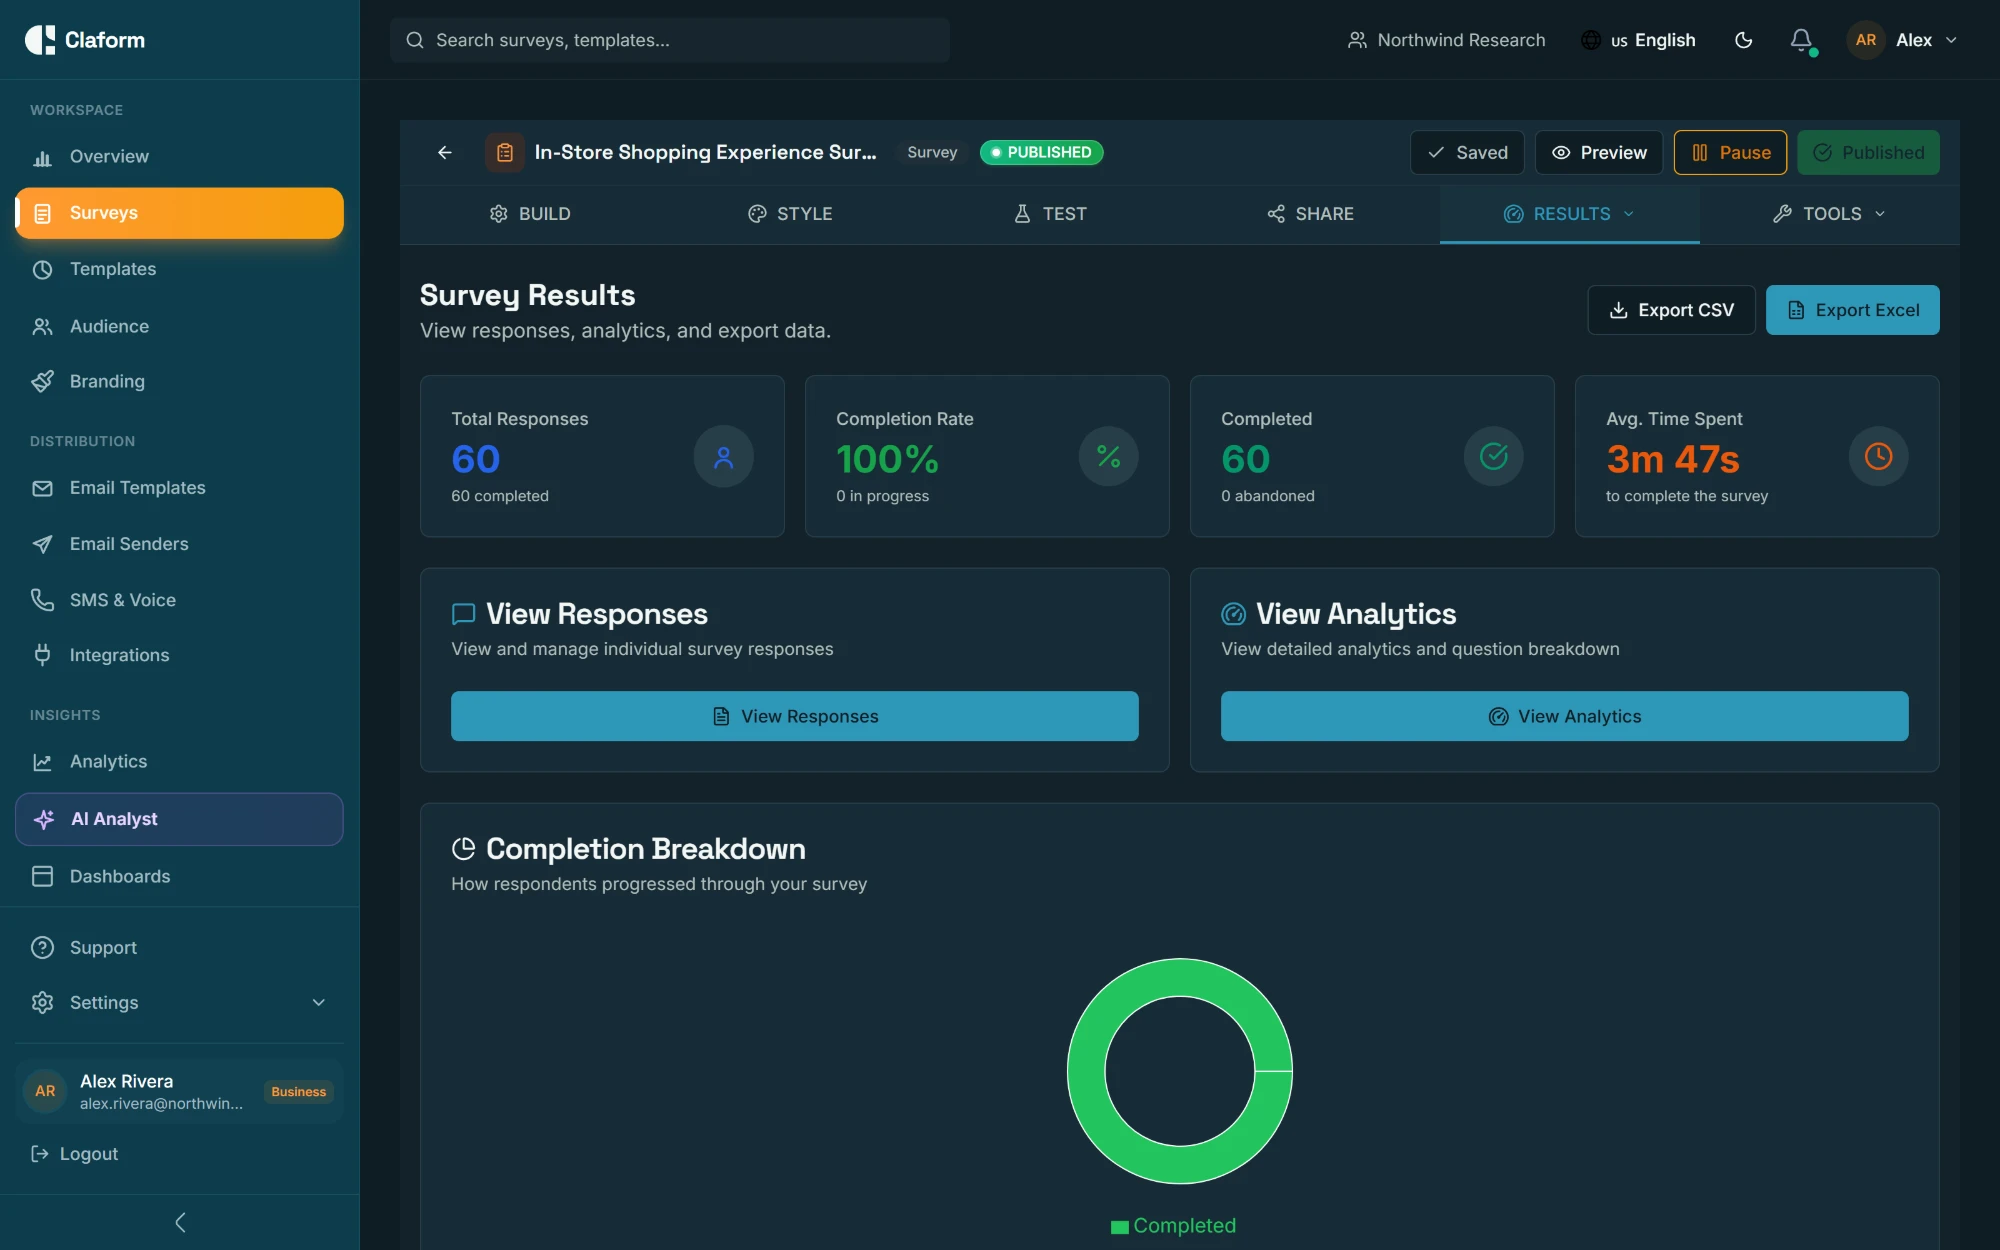Open the Alex user account dropdown
Viewport: 2000px width, 1250px height.
pos(1902,40)
